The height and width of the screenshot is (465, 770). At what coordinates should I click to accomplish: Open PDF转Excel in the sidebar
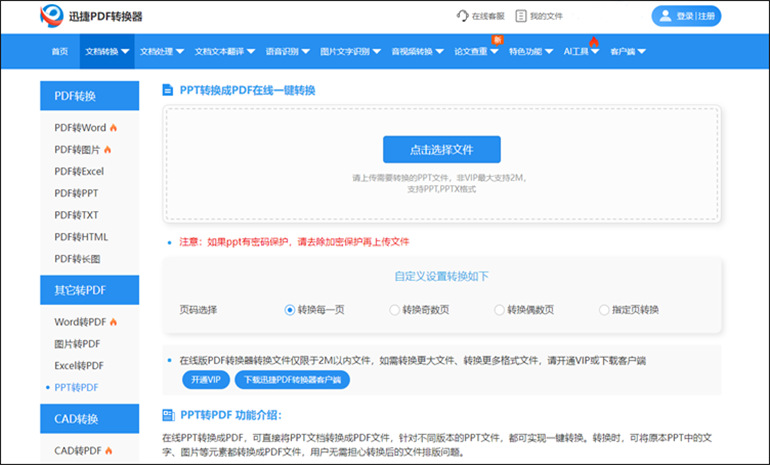79,171
